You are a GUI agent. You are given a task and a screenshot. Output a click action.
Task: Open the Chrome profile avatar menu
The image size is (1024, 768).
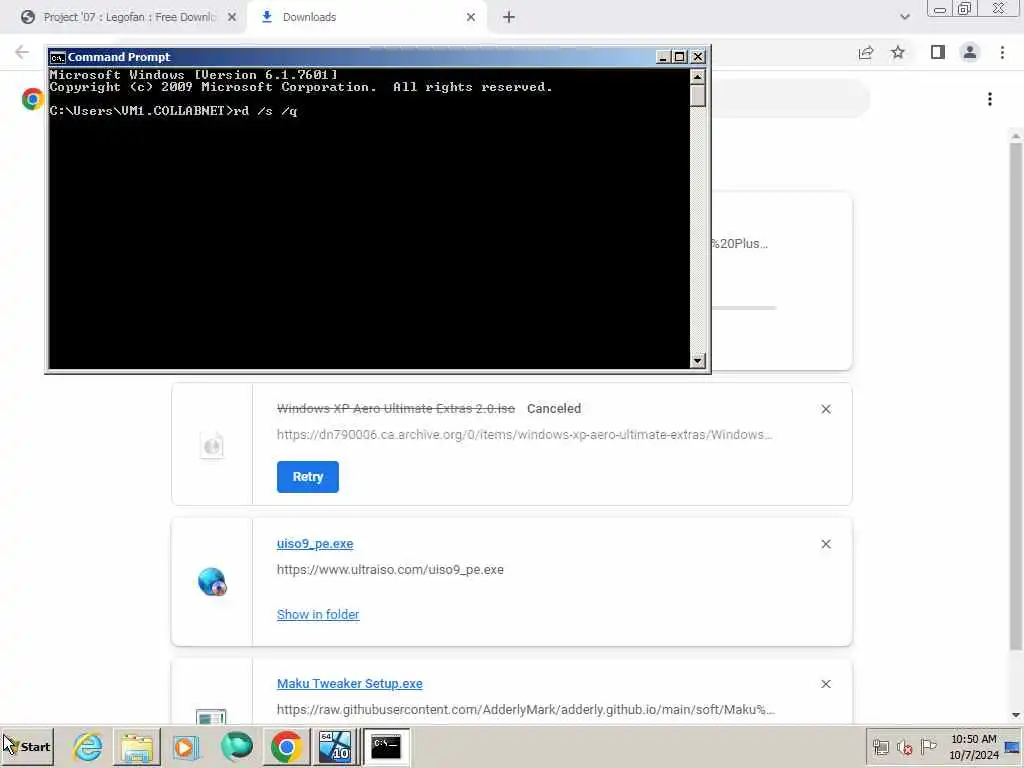[x=970, y=52]
